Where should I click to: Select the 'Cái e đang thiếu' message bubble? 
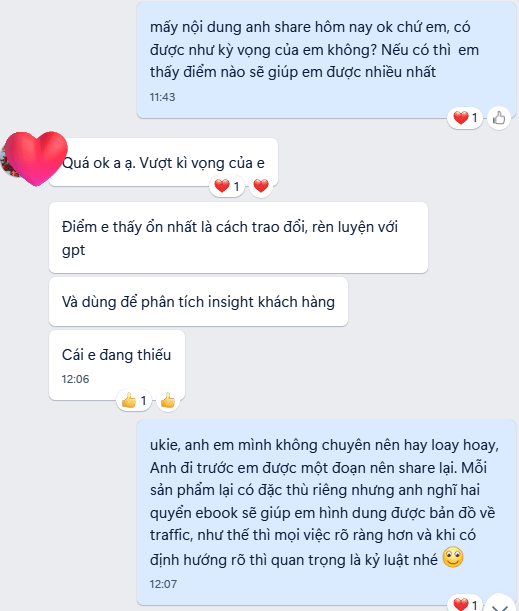(117, 365)
